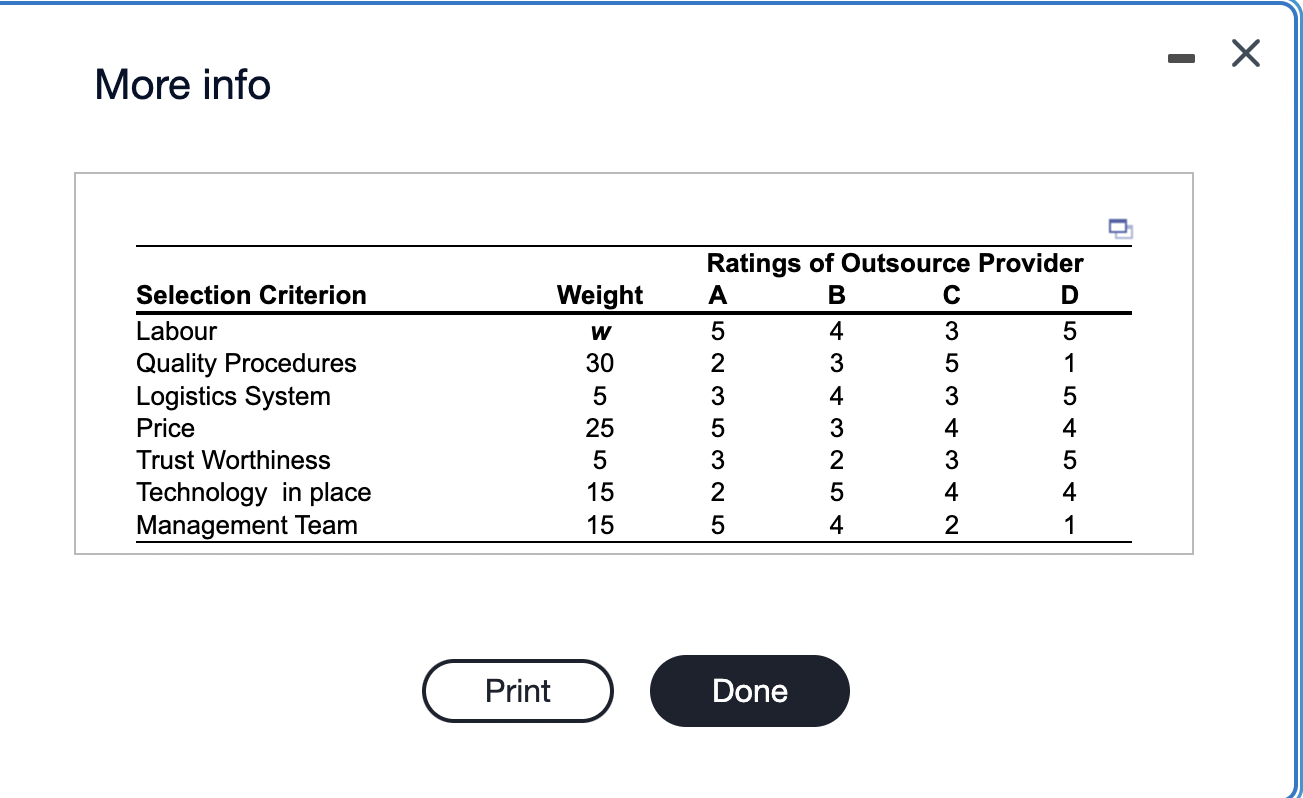Click the Trust Worthiness label
The width and height of the screenshot is (1303, 798).
tap(233, 460)
